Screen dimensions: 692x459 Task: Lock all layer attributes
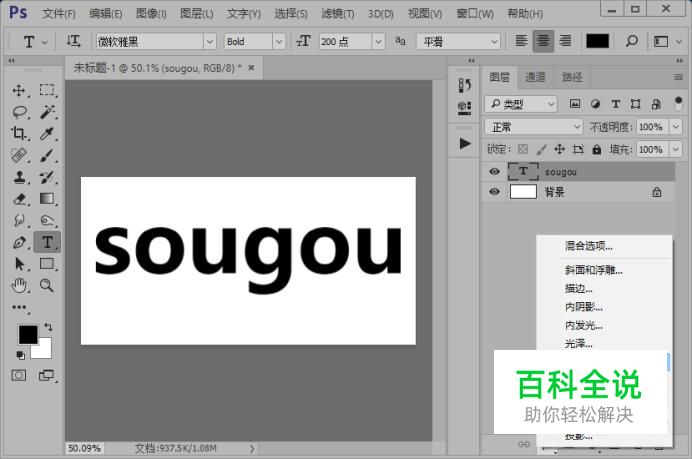597,149
